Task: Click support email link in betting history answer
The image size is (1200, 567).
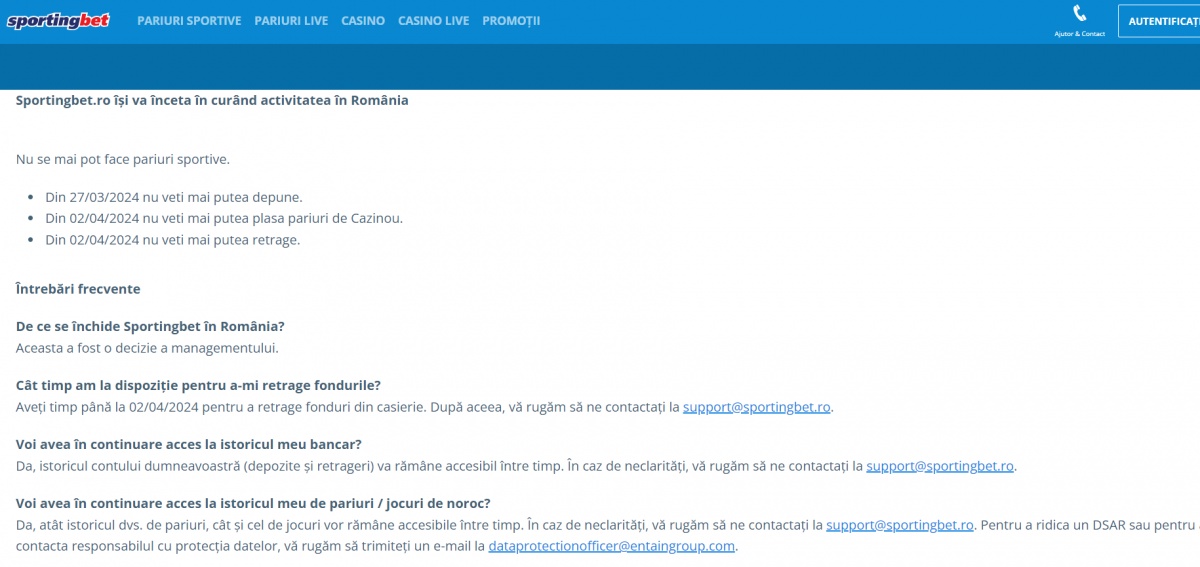Action: (x=900, y=525)
